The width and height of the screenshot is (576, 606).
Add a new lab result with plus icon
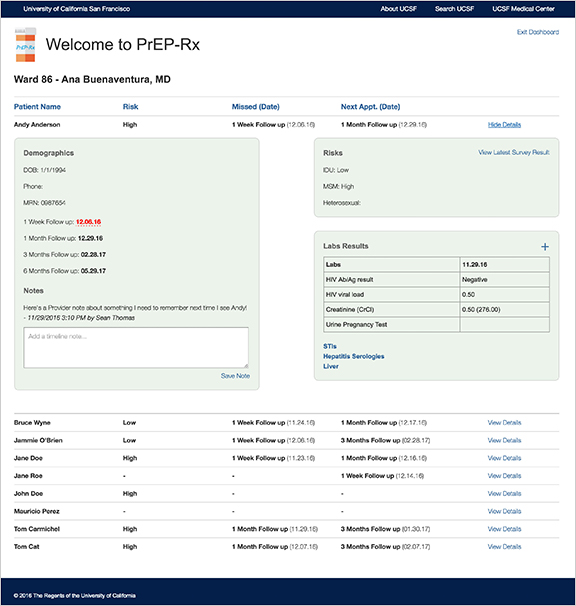click(545, 247)
